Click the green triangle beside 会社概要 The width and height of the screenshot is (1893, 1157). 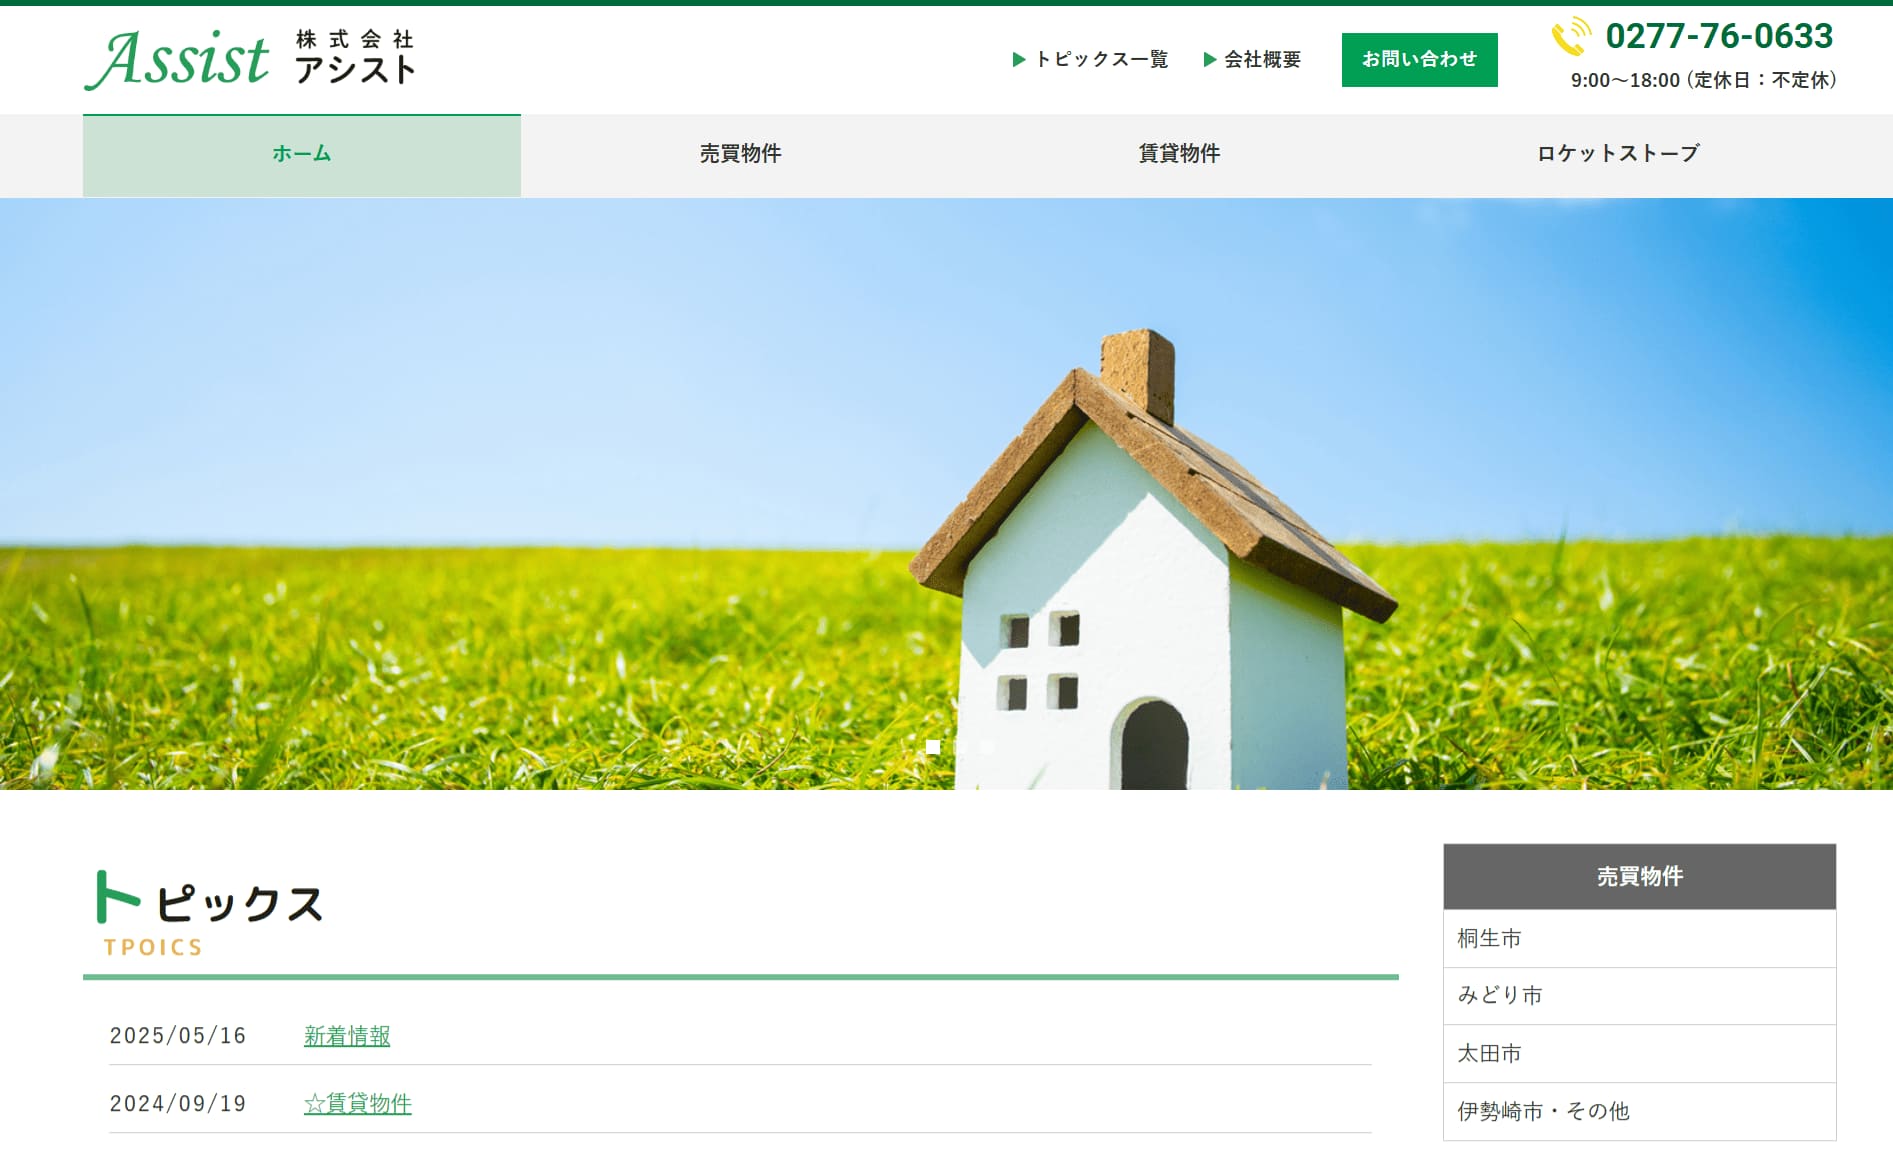[x=1209, y=60]
